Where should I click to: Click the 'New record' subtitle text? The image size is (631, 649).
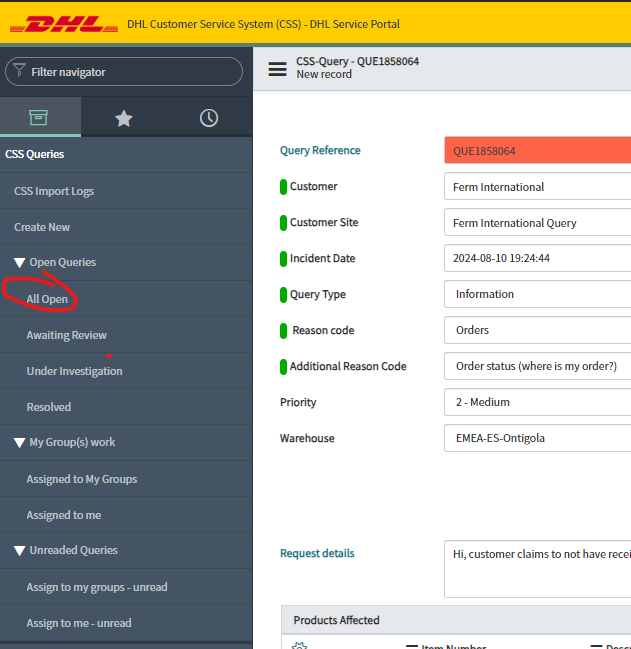pyautogui.click(x=324, y=74)
